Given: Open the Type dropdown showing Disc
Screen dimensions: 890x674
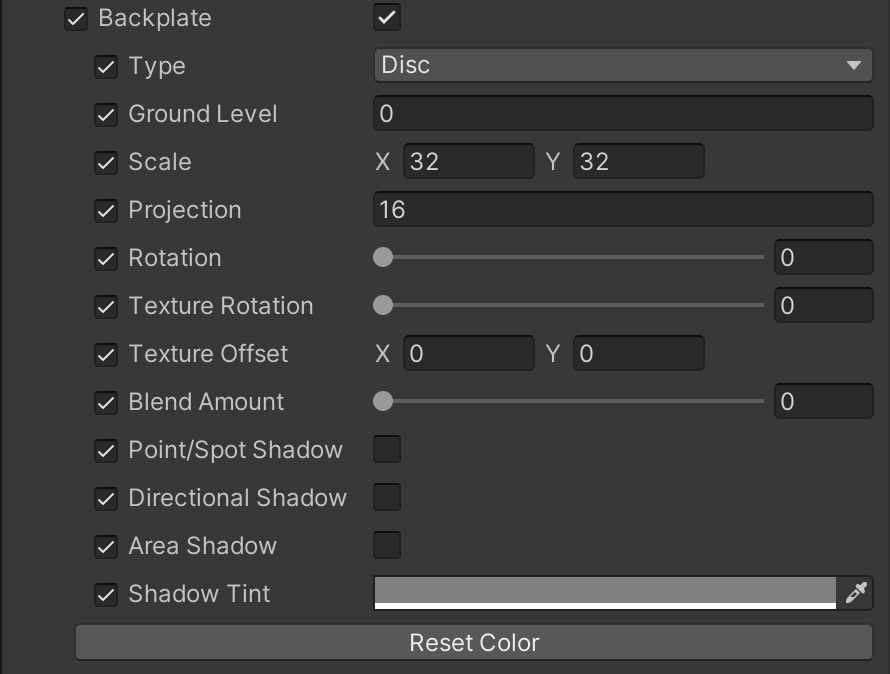Looking at the screenshot, I should tap(622, 66).
